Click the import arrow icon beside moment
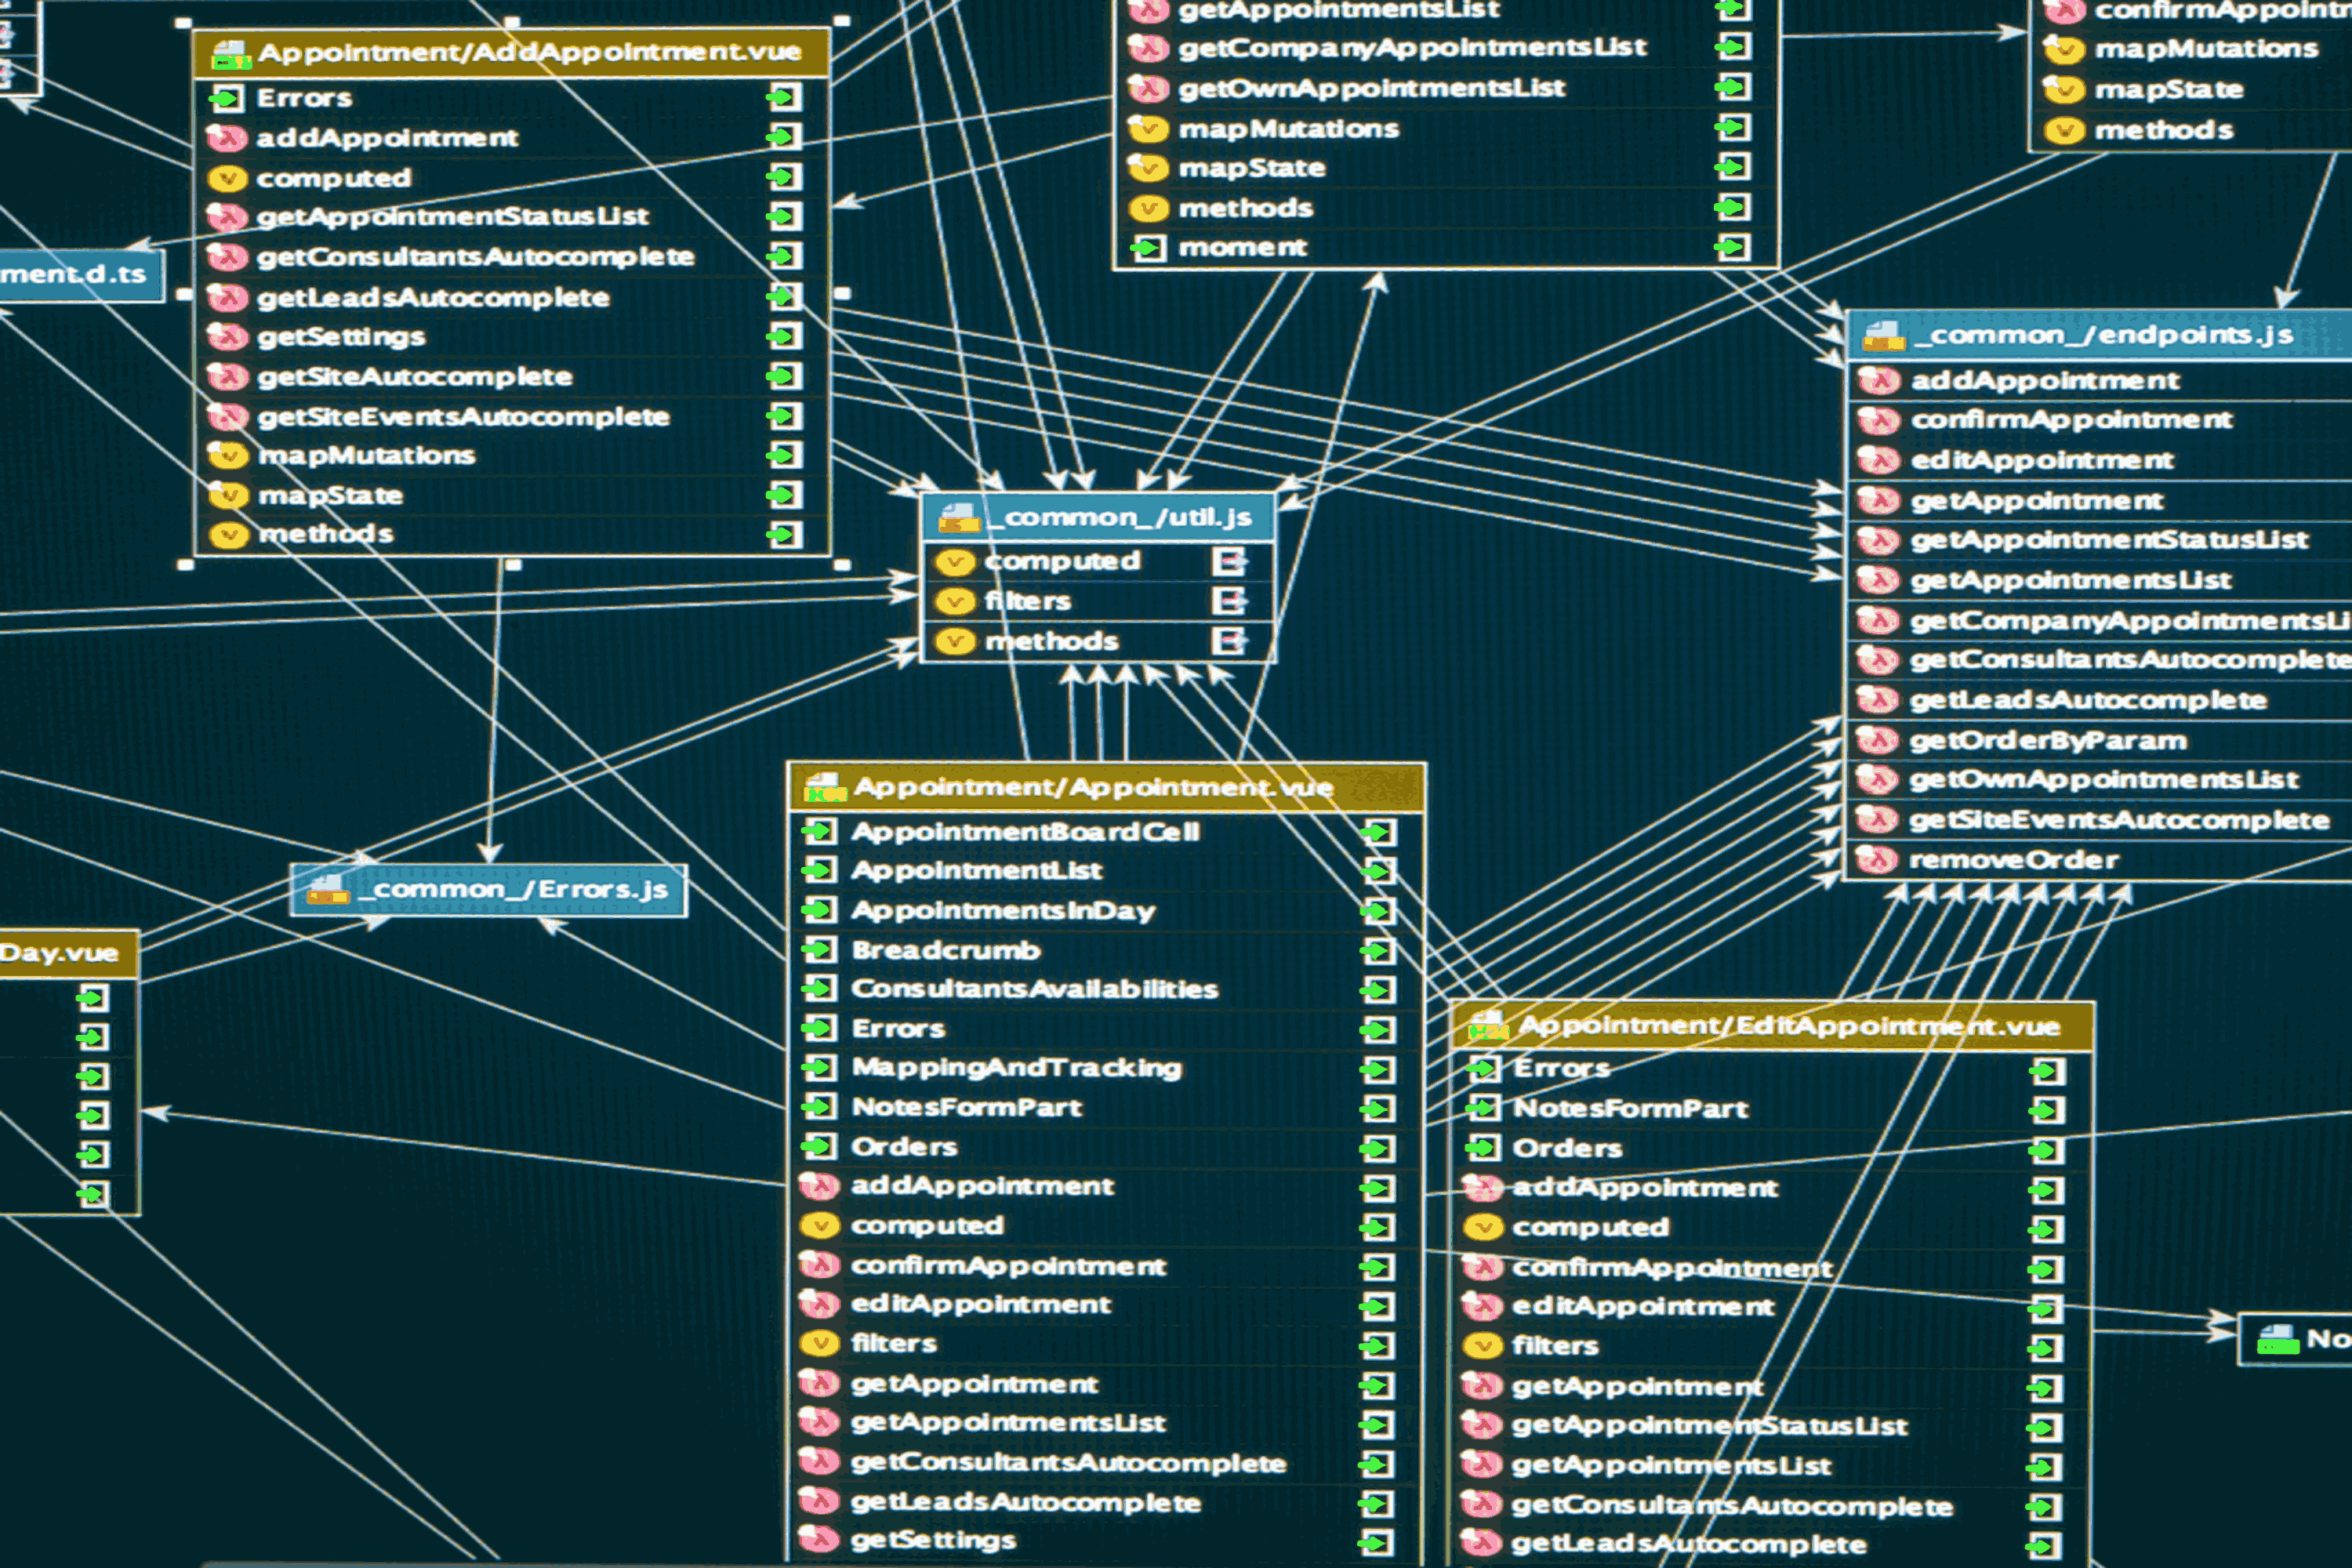The image size is (2352, 1568). (x=1148, y=247)
